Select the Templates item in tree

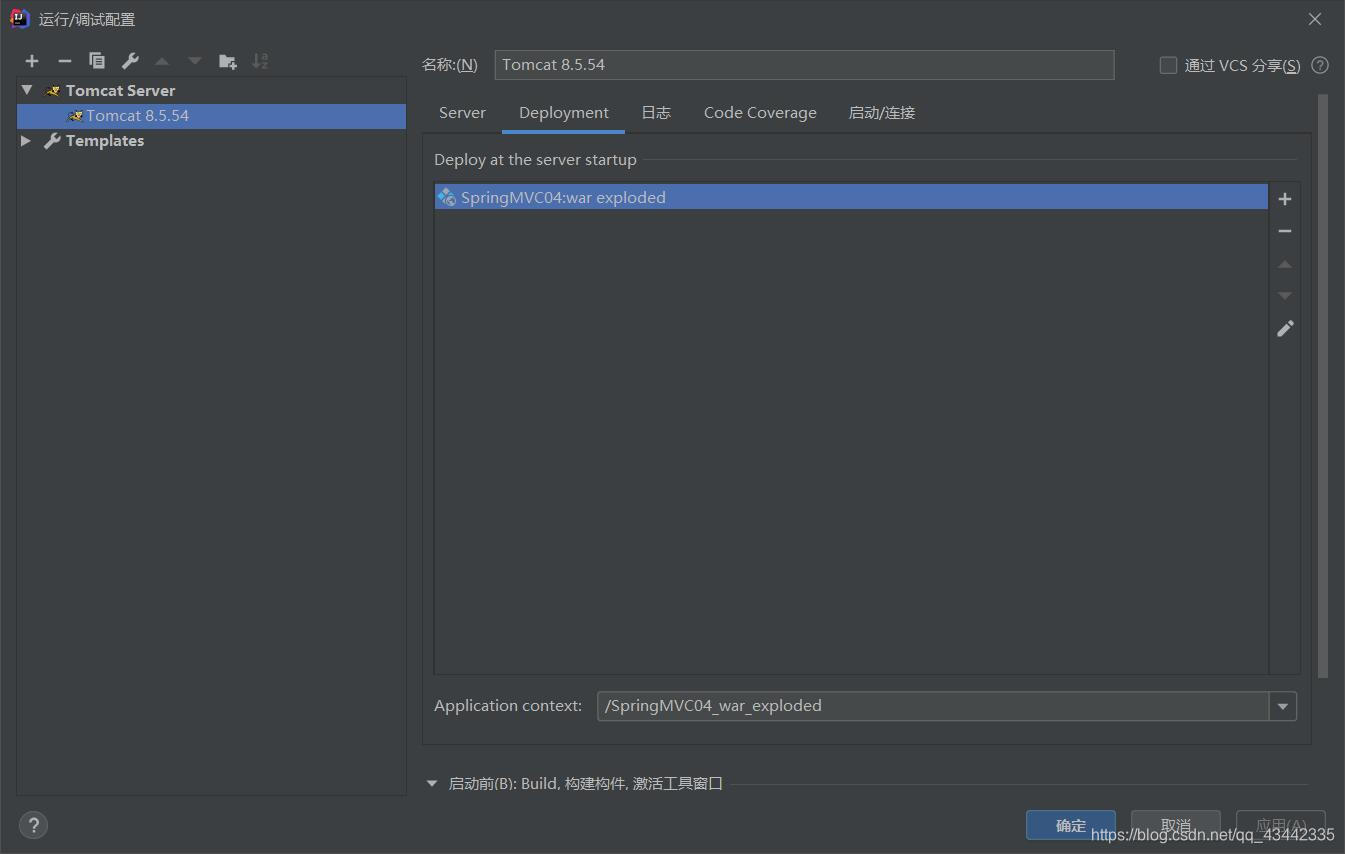coord(105,141)
